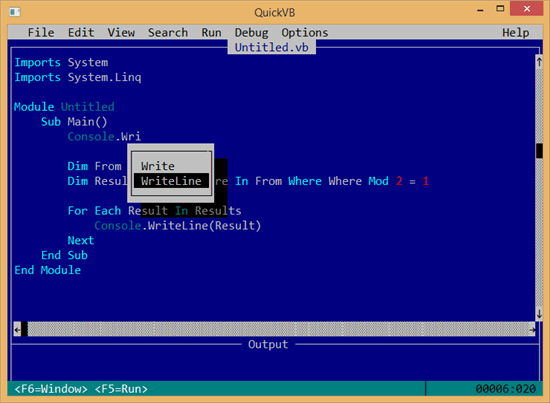Open the Search menu
The image size is (550, 403).
tap(168, 33)
